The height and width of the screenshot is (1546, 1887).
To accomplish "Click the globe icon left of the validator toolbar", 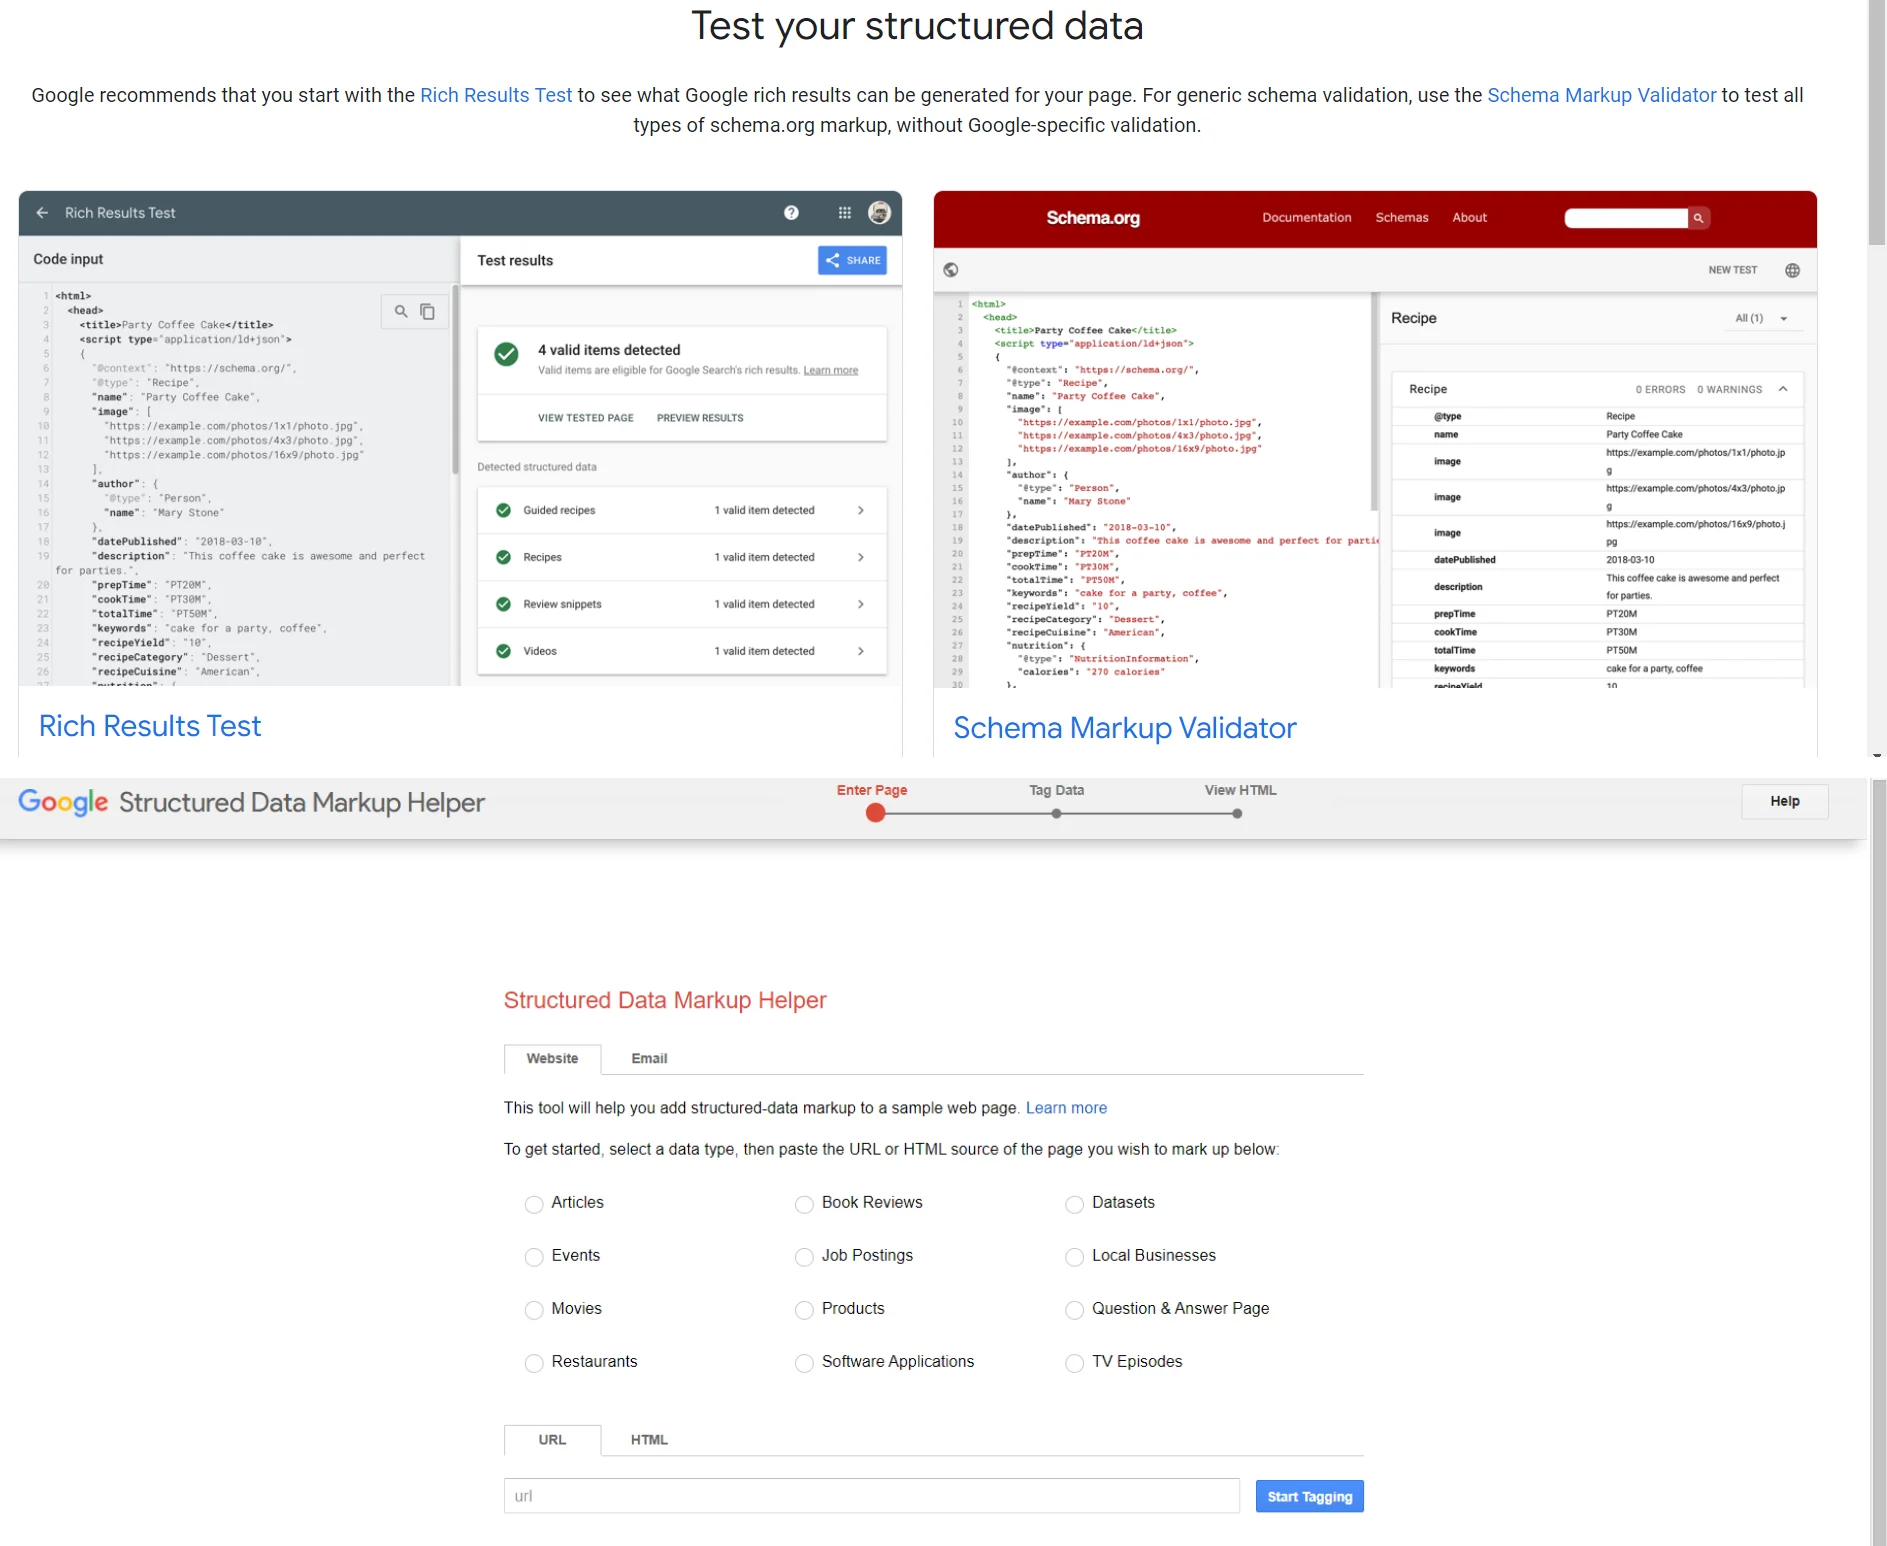I will click(951, 270).
